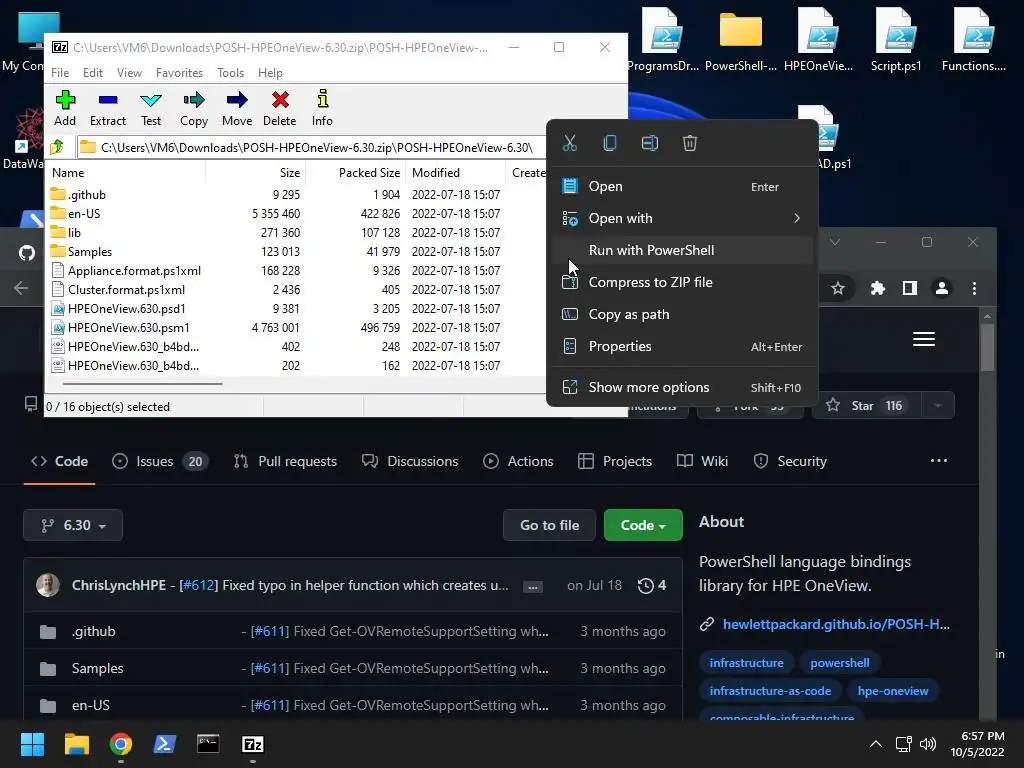Click the hpe-oneview topic tag
1024x768 pixels.
892,691
